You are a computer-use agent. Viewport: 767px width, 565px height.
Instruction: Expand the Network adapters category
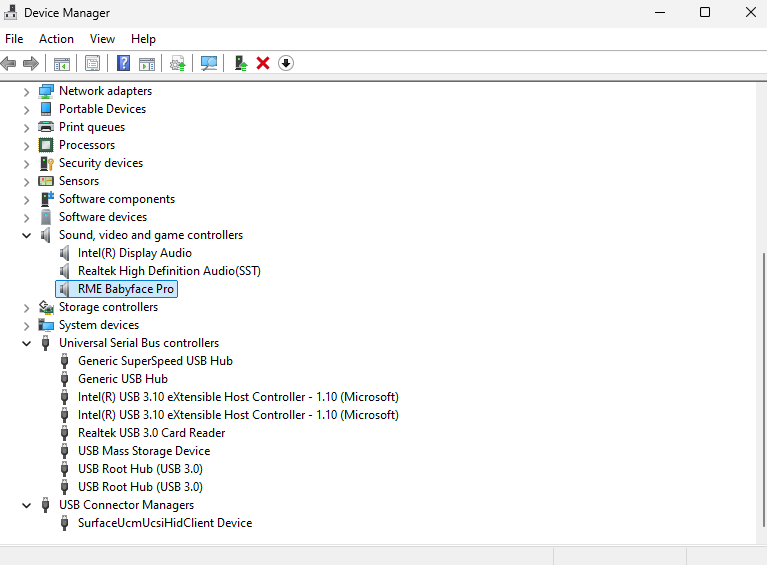27,91
